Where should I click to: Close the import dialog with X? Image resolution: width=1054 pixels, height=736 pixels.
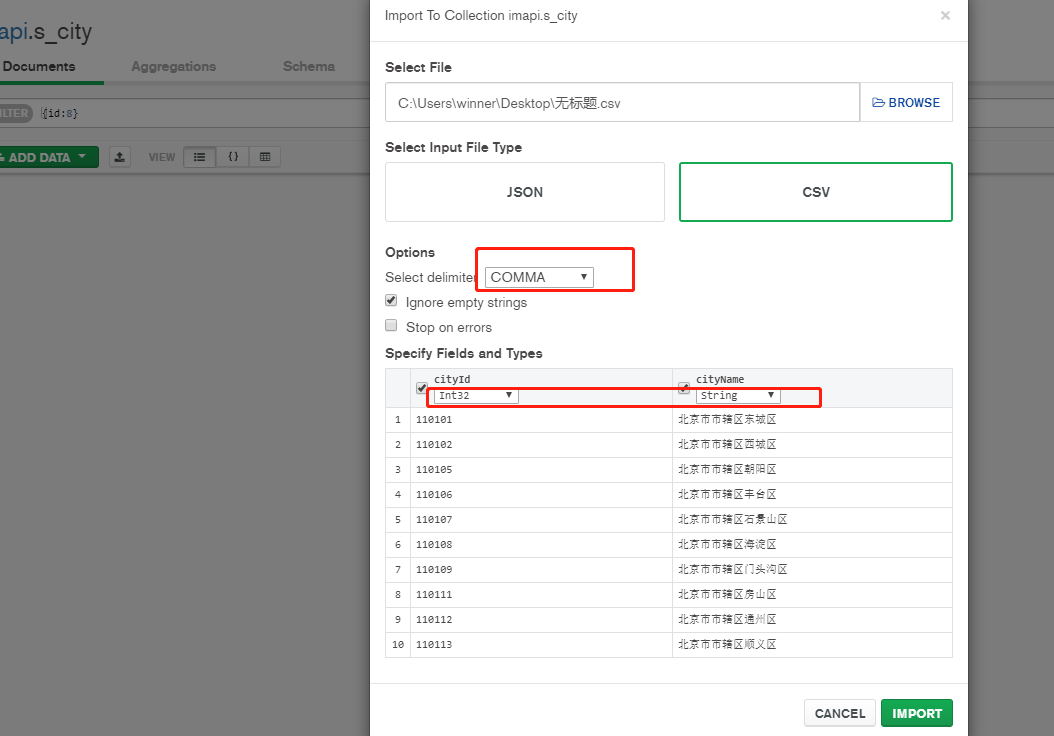(945, 16)
